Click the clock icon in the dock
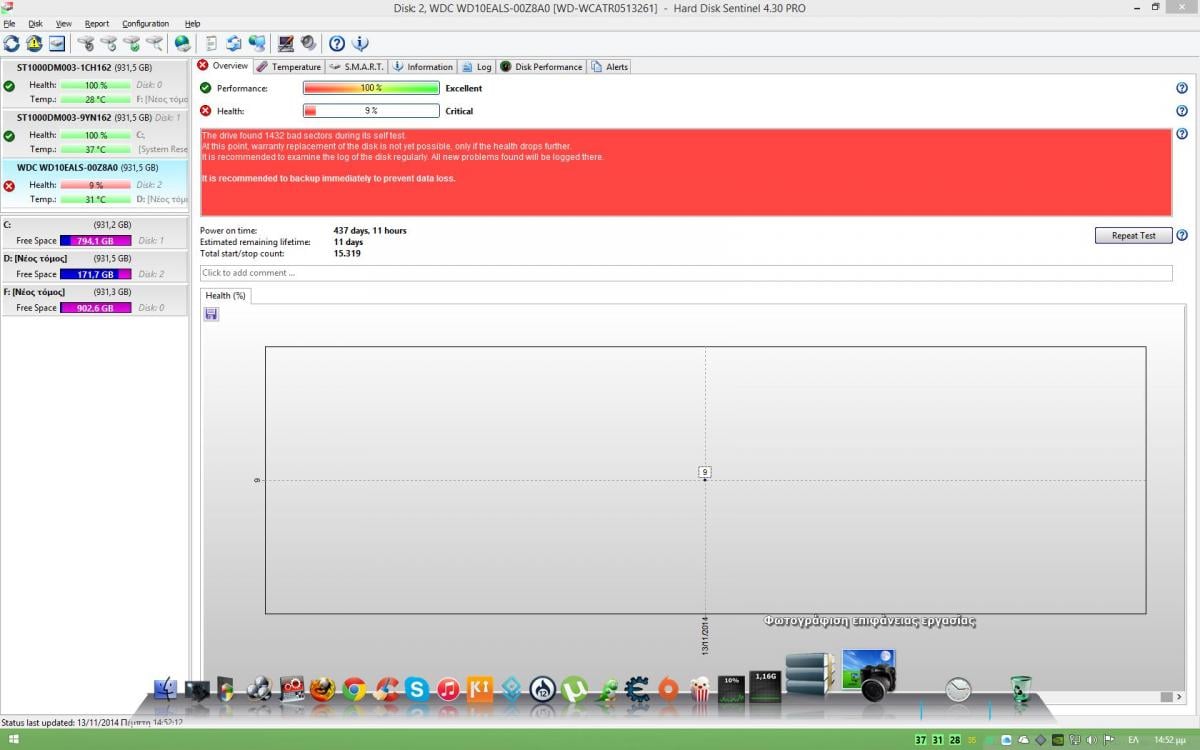 coord(958,689)
